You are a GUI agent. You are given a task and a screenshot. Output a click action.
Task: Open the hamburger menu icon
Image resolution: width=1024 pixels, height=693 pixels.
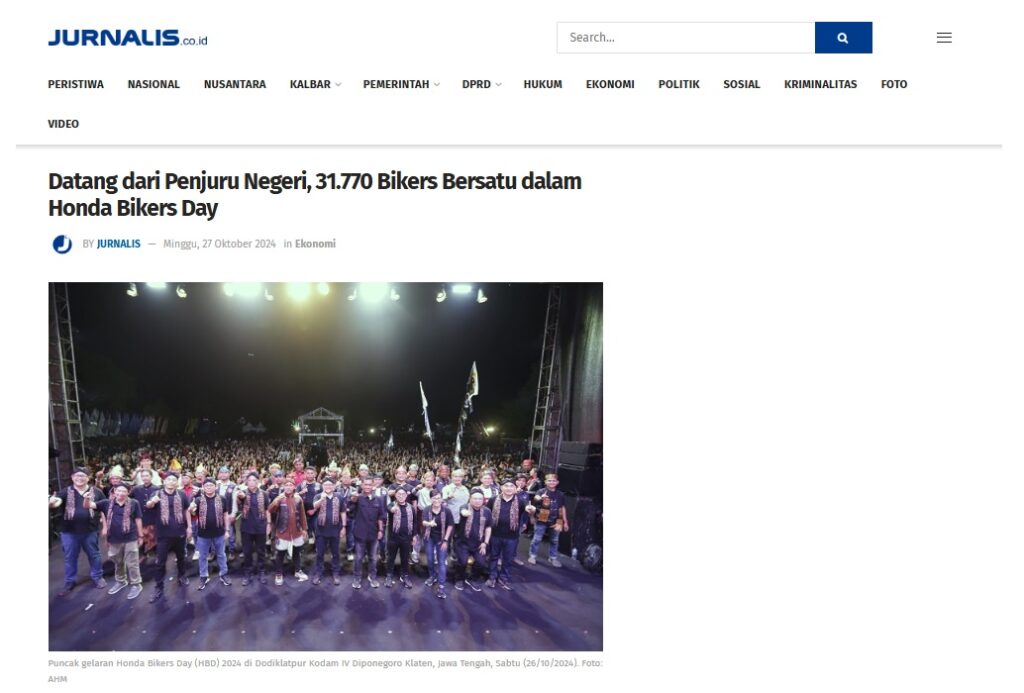tap(944, 37)
